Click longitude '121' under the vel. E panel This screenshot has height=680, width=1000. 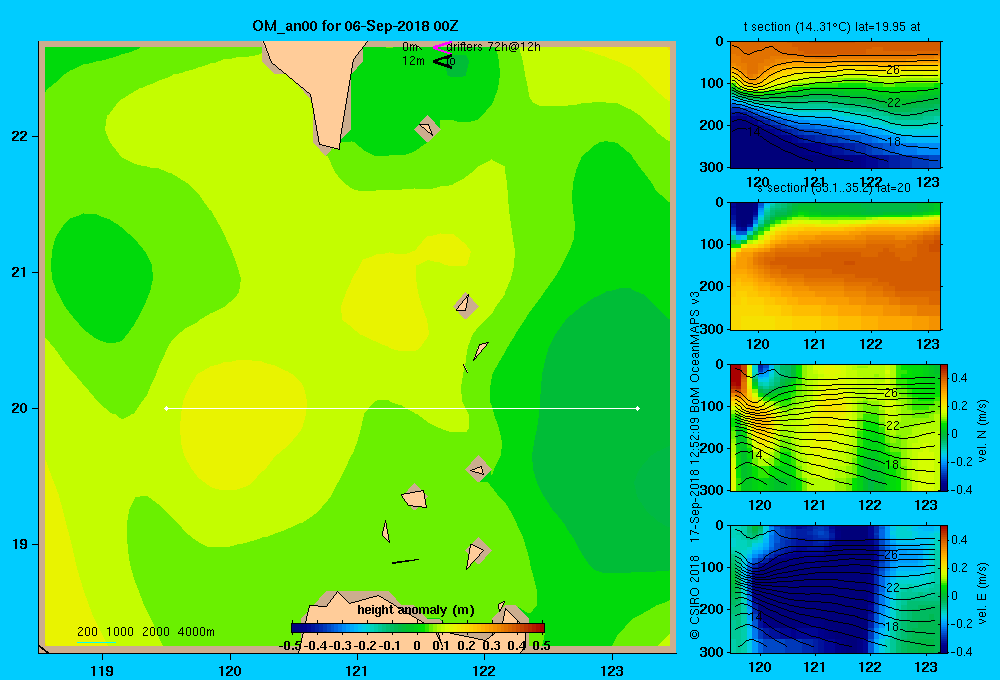(814, 667)
